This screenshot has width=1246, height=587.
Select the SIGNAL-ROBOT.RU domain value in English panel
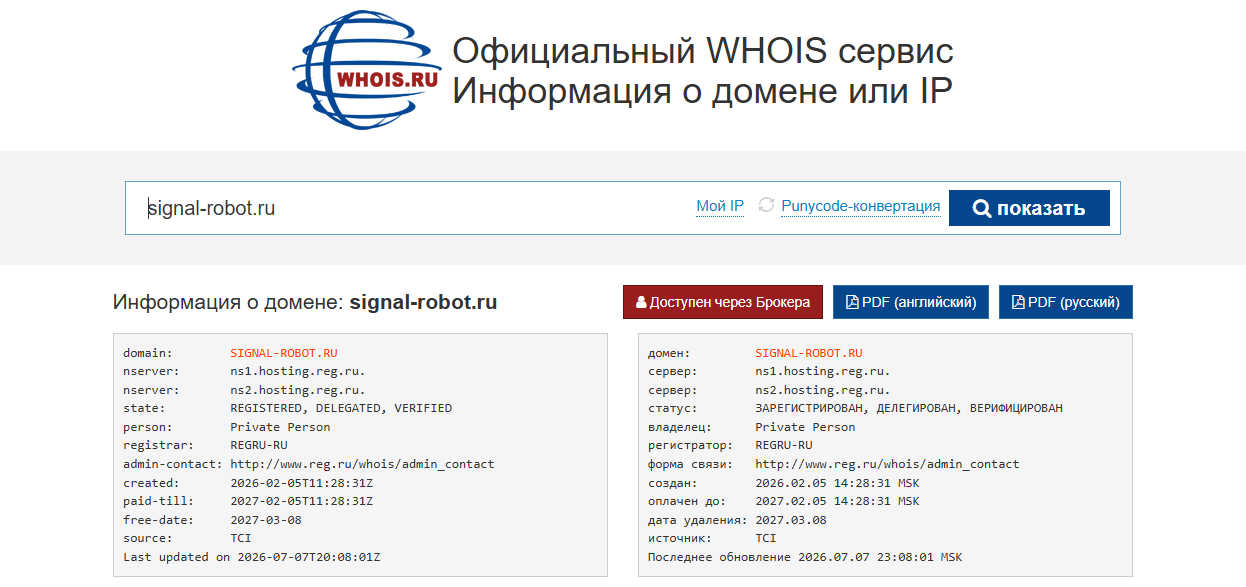(x=284, y=353)
